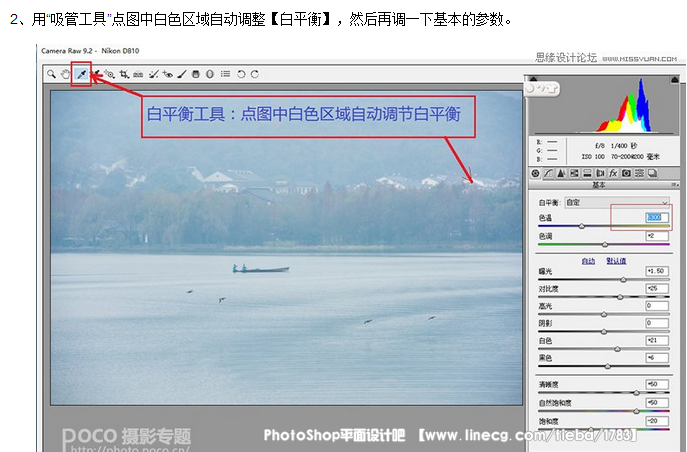Click the 自然饱和度 value field

[657, 403]
